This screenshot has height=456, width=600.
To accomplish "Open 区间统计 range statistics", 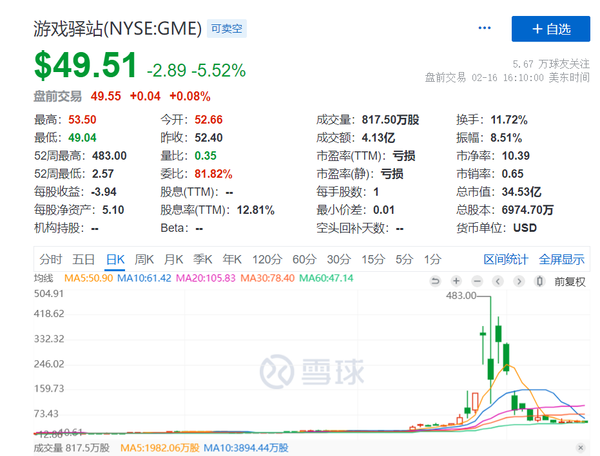I will click(x=505, y=259).
